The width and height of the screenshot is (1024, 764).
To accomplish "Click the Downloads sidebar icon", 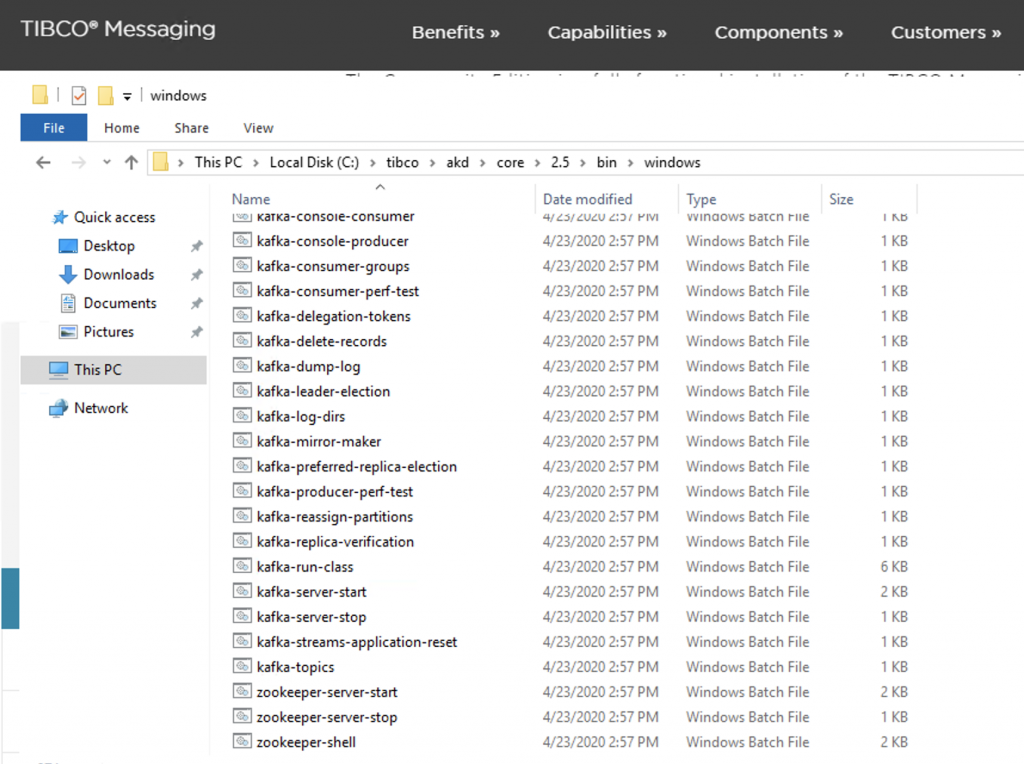I will (65, 274).
